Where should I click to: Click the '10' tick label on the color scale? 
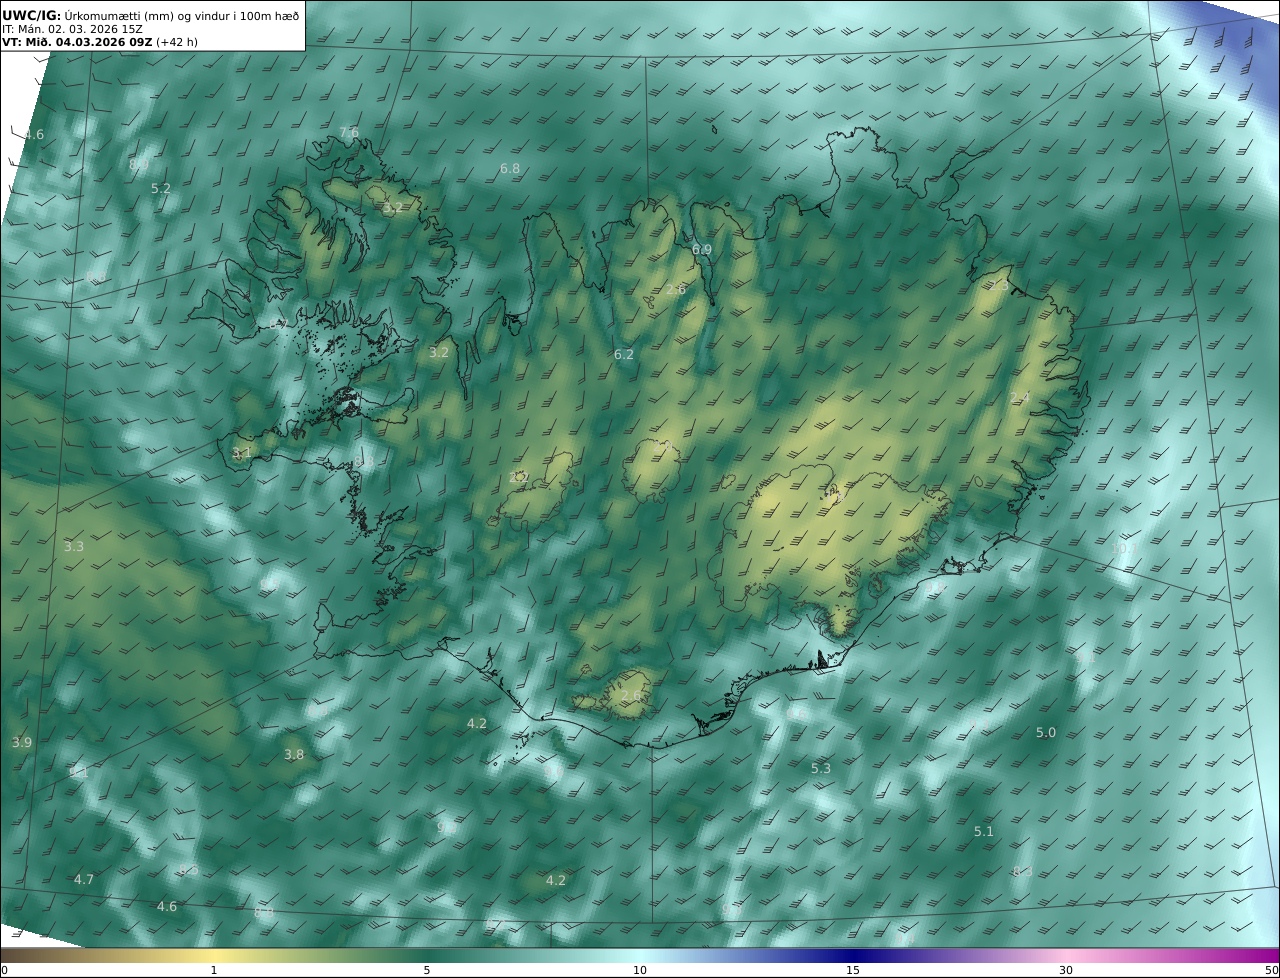pyautogui.click(x=640, y=970)
